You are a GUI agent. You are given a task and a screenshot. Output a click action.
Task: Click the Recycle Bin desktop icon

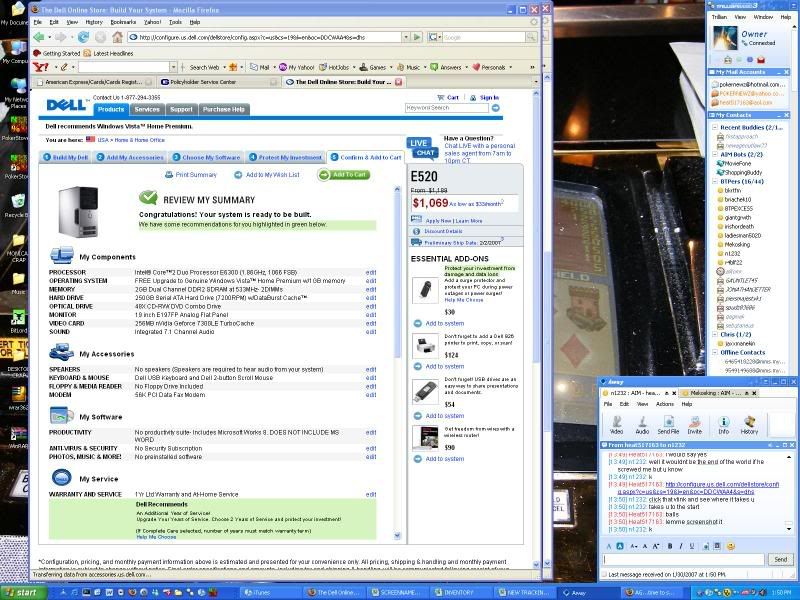pos(18,206)
